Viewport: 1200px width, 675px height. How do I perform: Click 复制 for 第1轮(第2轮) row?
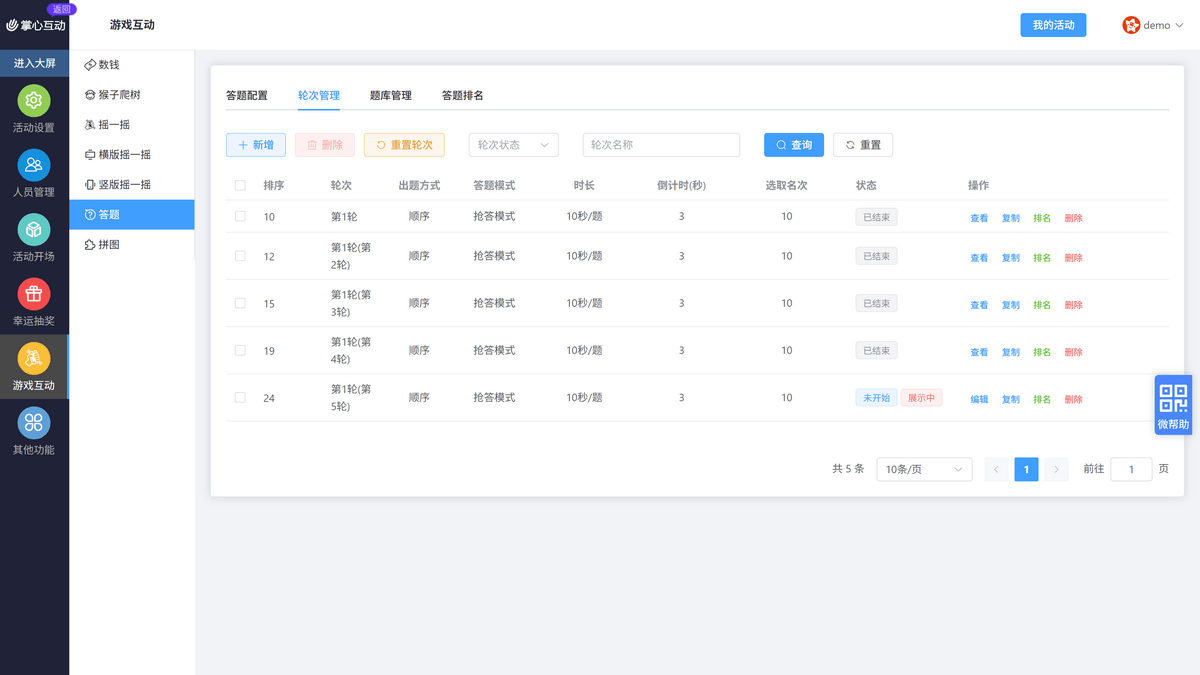1011,258
